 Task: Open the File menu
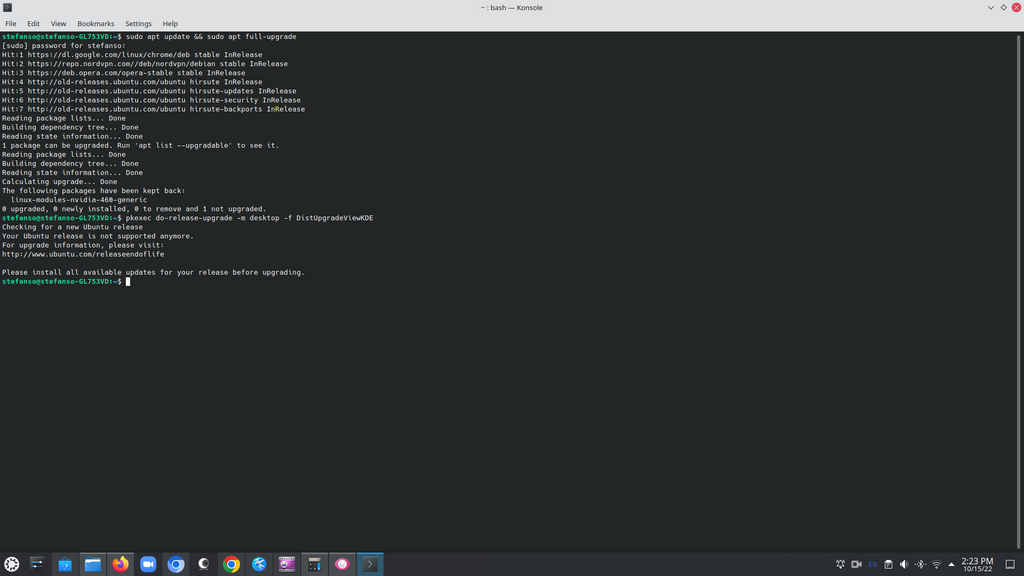[11, 23]
